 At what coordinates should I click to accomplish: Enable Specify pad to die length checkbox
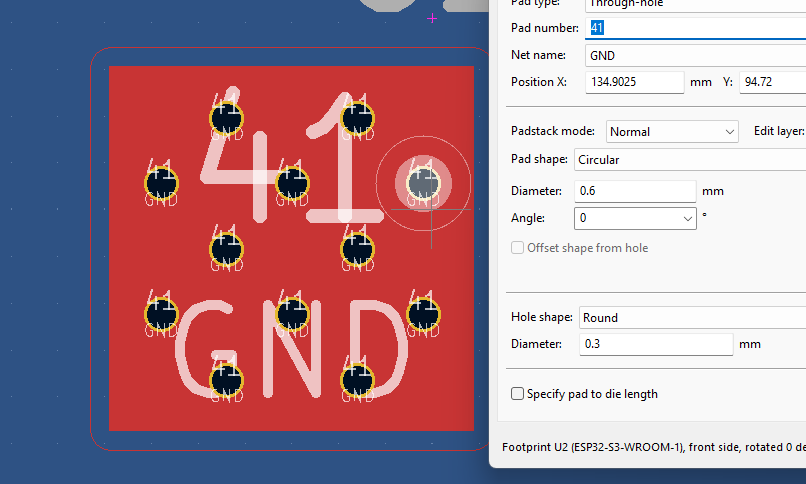518,394
